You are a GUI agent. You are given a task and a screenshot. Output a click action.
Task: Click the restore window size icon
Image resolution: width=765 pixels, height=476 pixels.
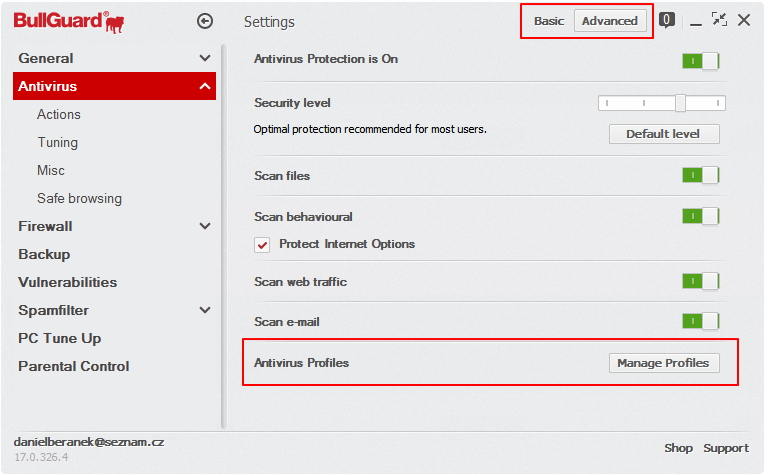[x=719, y=20]
